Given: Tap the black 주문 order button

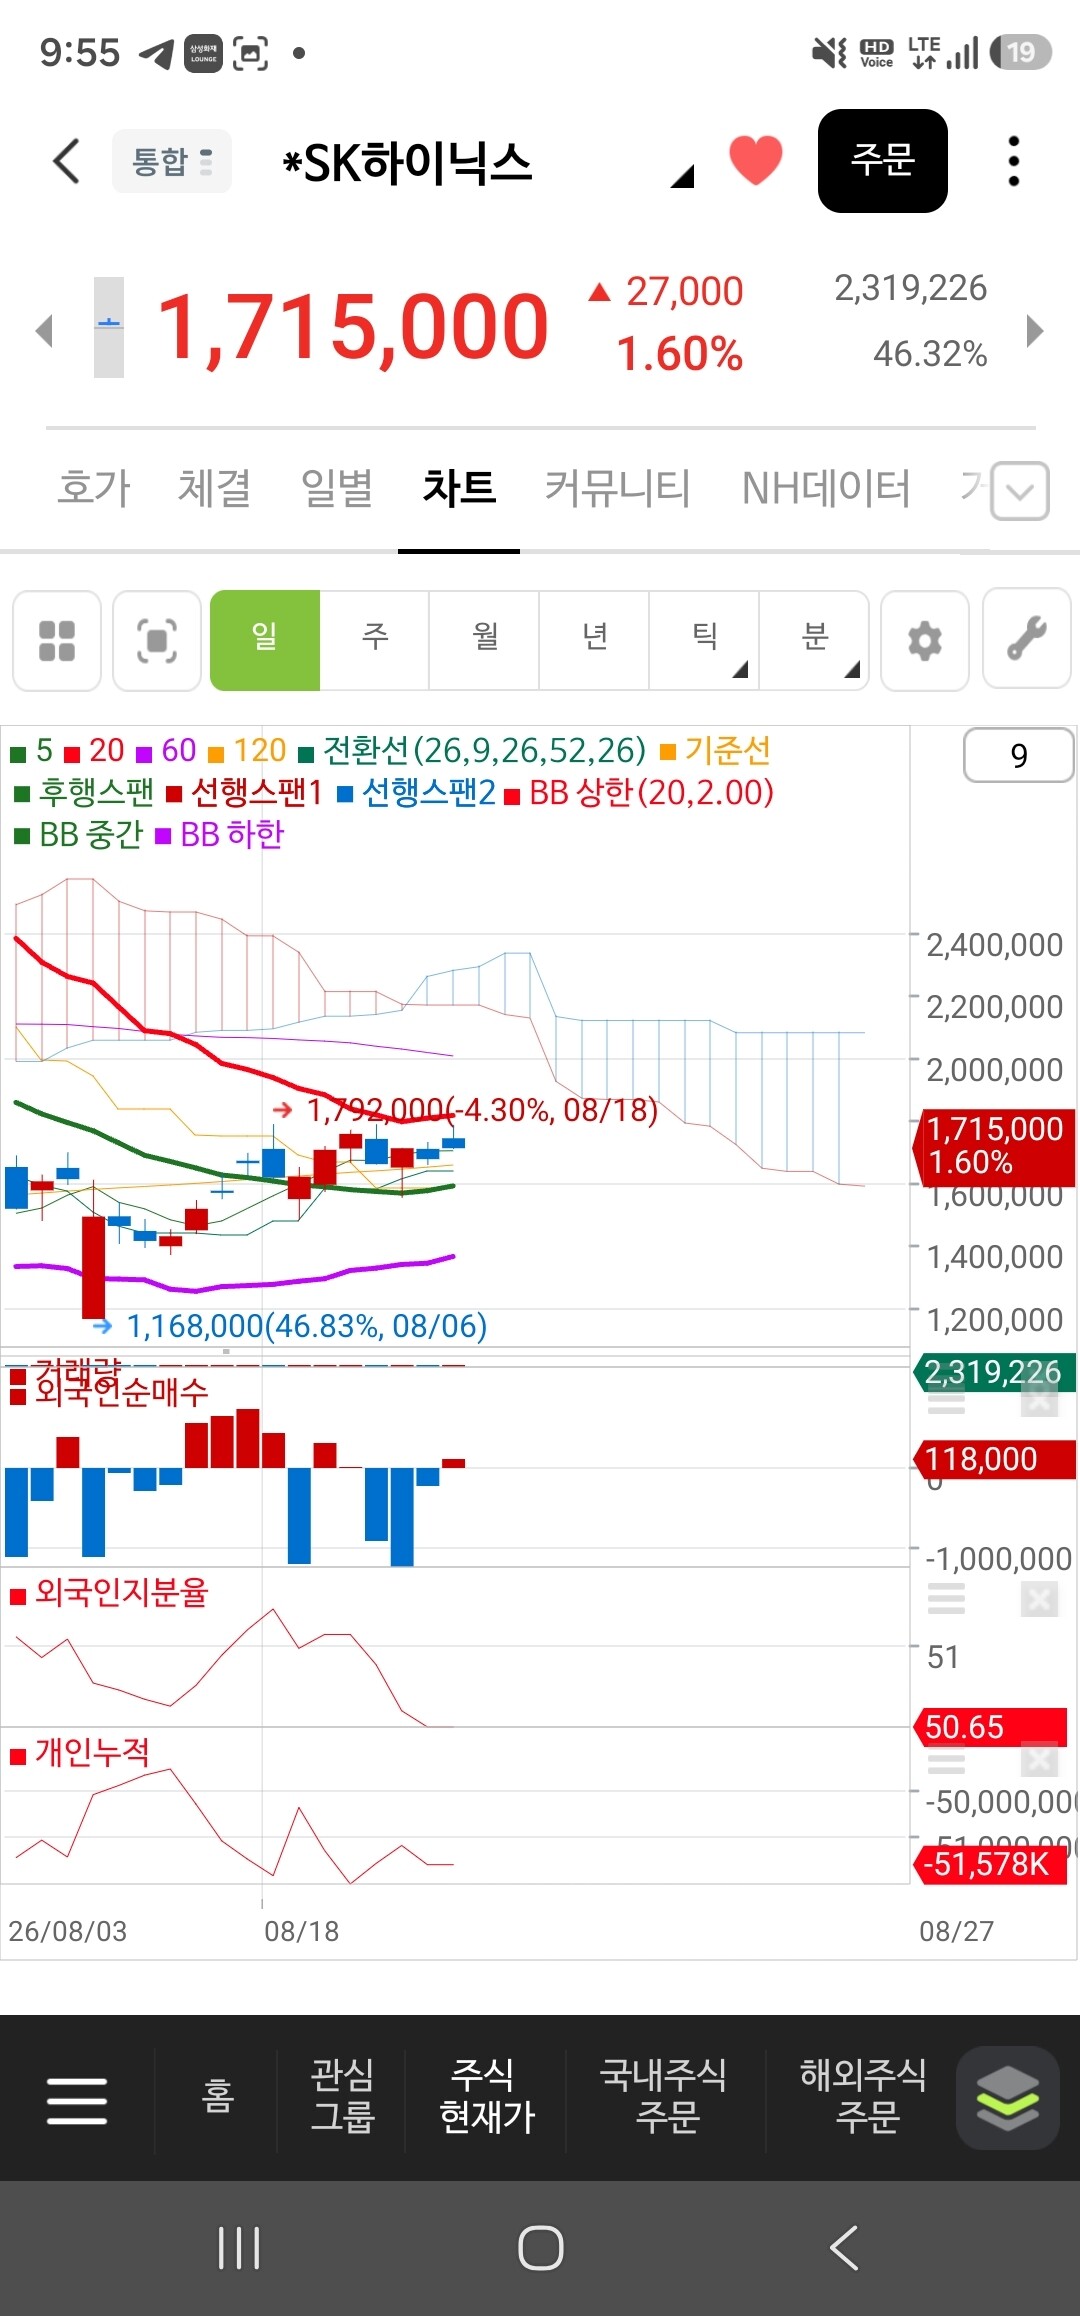Looking at the screenshot, I should 883,160.
